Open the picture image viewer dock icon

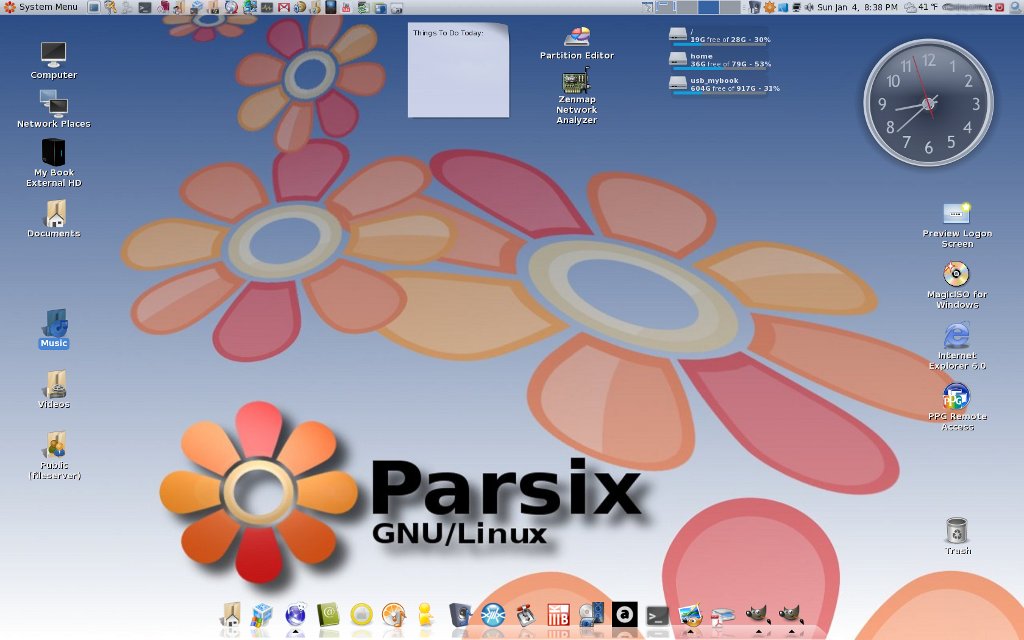click(690, 615)
